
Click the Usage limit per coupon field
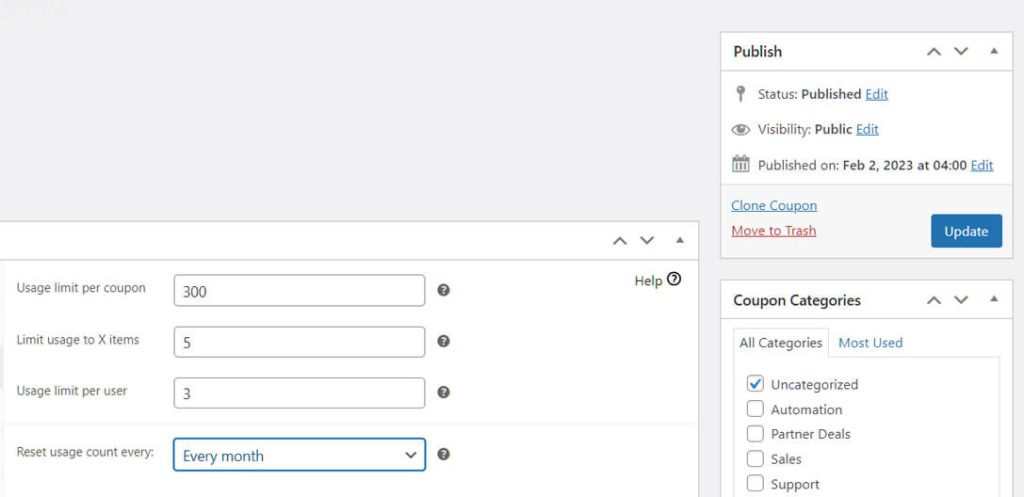[x=299, y=291]
